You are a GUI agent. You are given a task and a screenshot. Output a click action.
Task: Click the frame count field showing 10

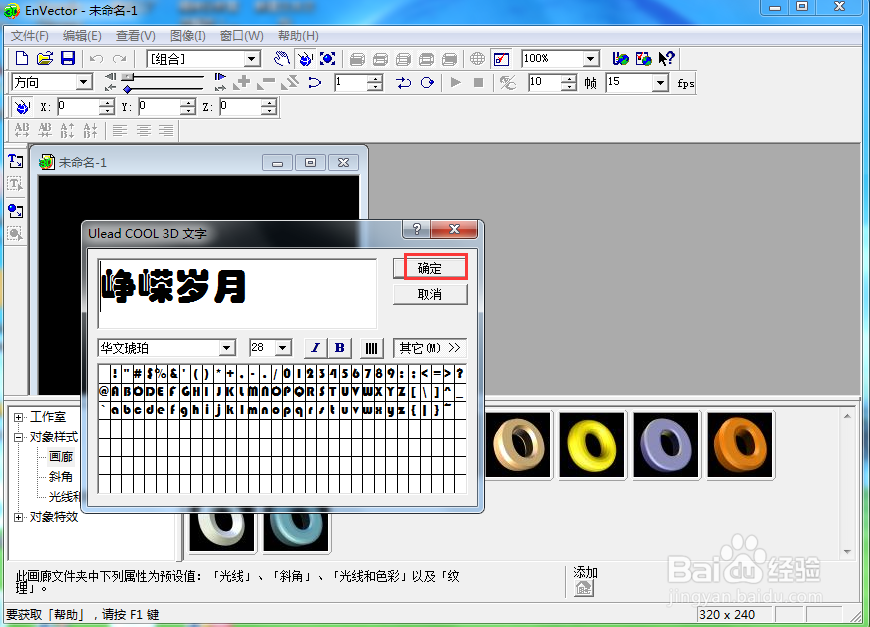[545, 83]
